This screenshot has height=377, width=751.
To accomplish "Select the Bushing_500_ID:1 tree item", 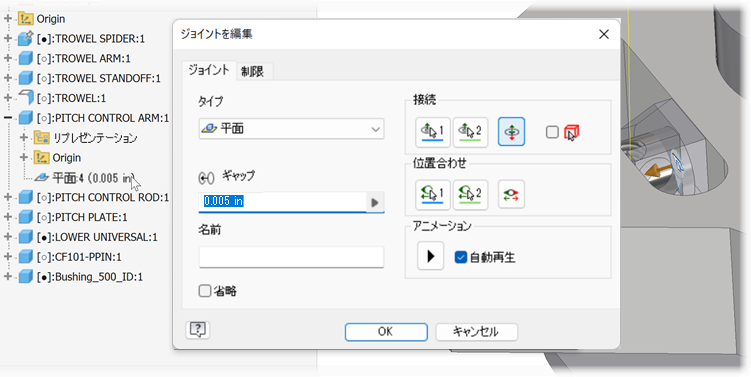I will (90, 277).
